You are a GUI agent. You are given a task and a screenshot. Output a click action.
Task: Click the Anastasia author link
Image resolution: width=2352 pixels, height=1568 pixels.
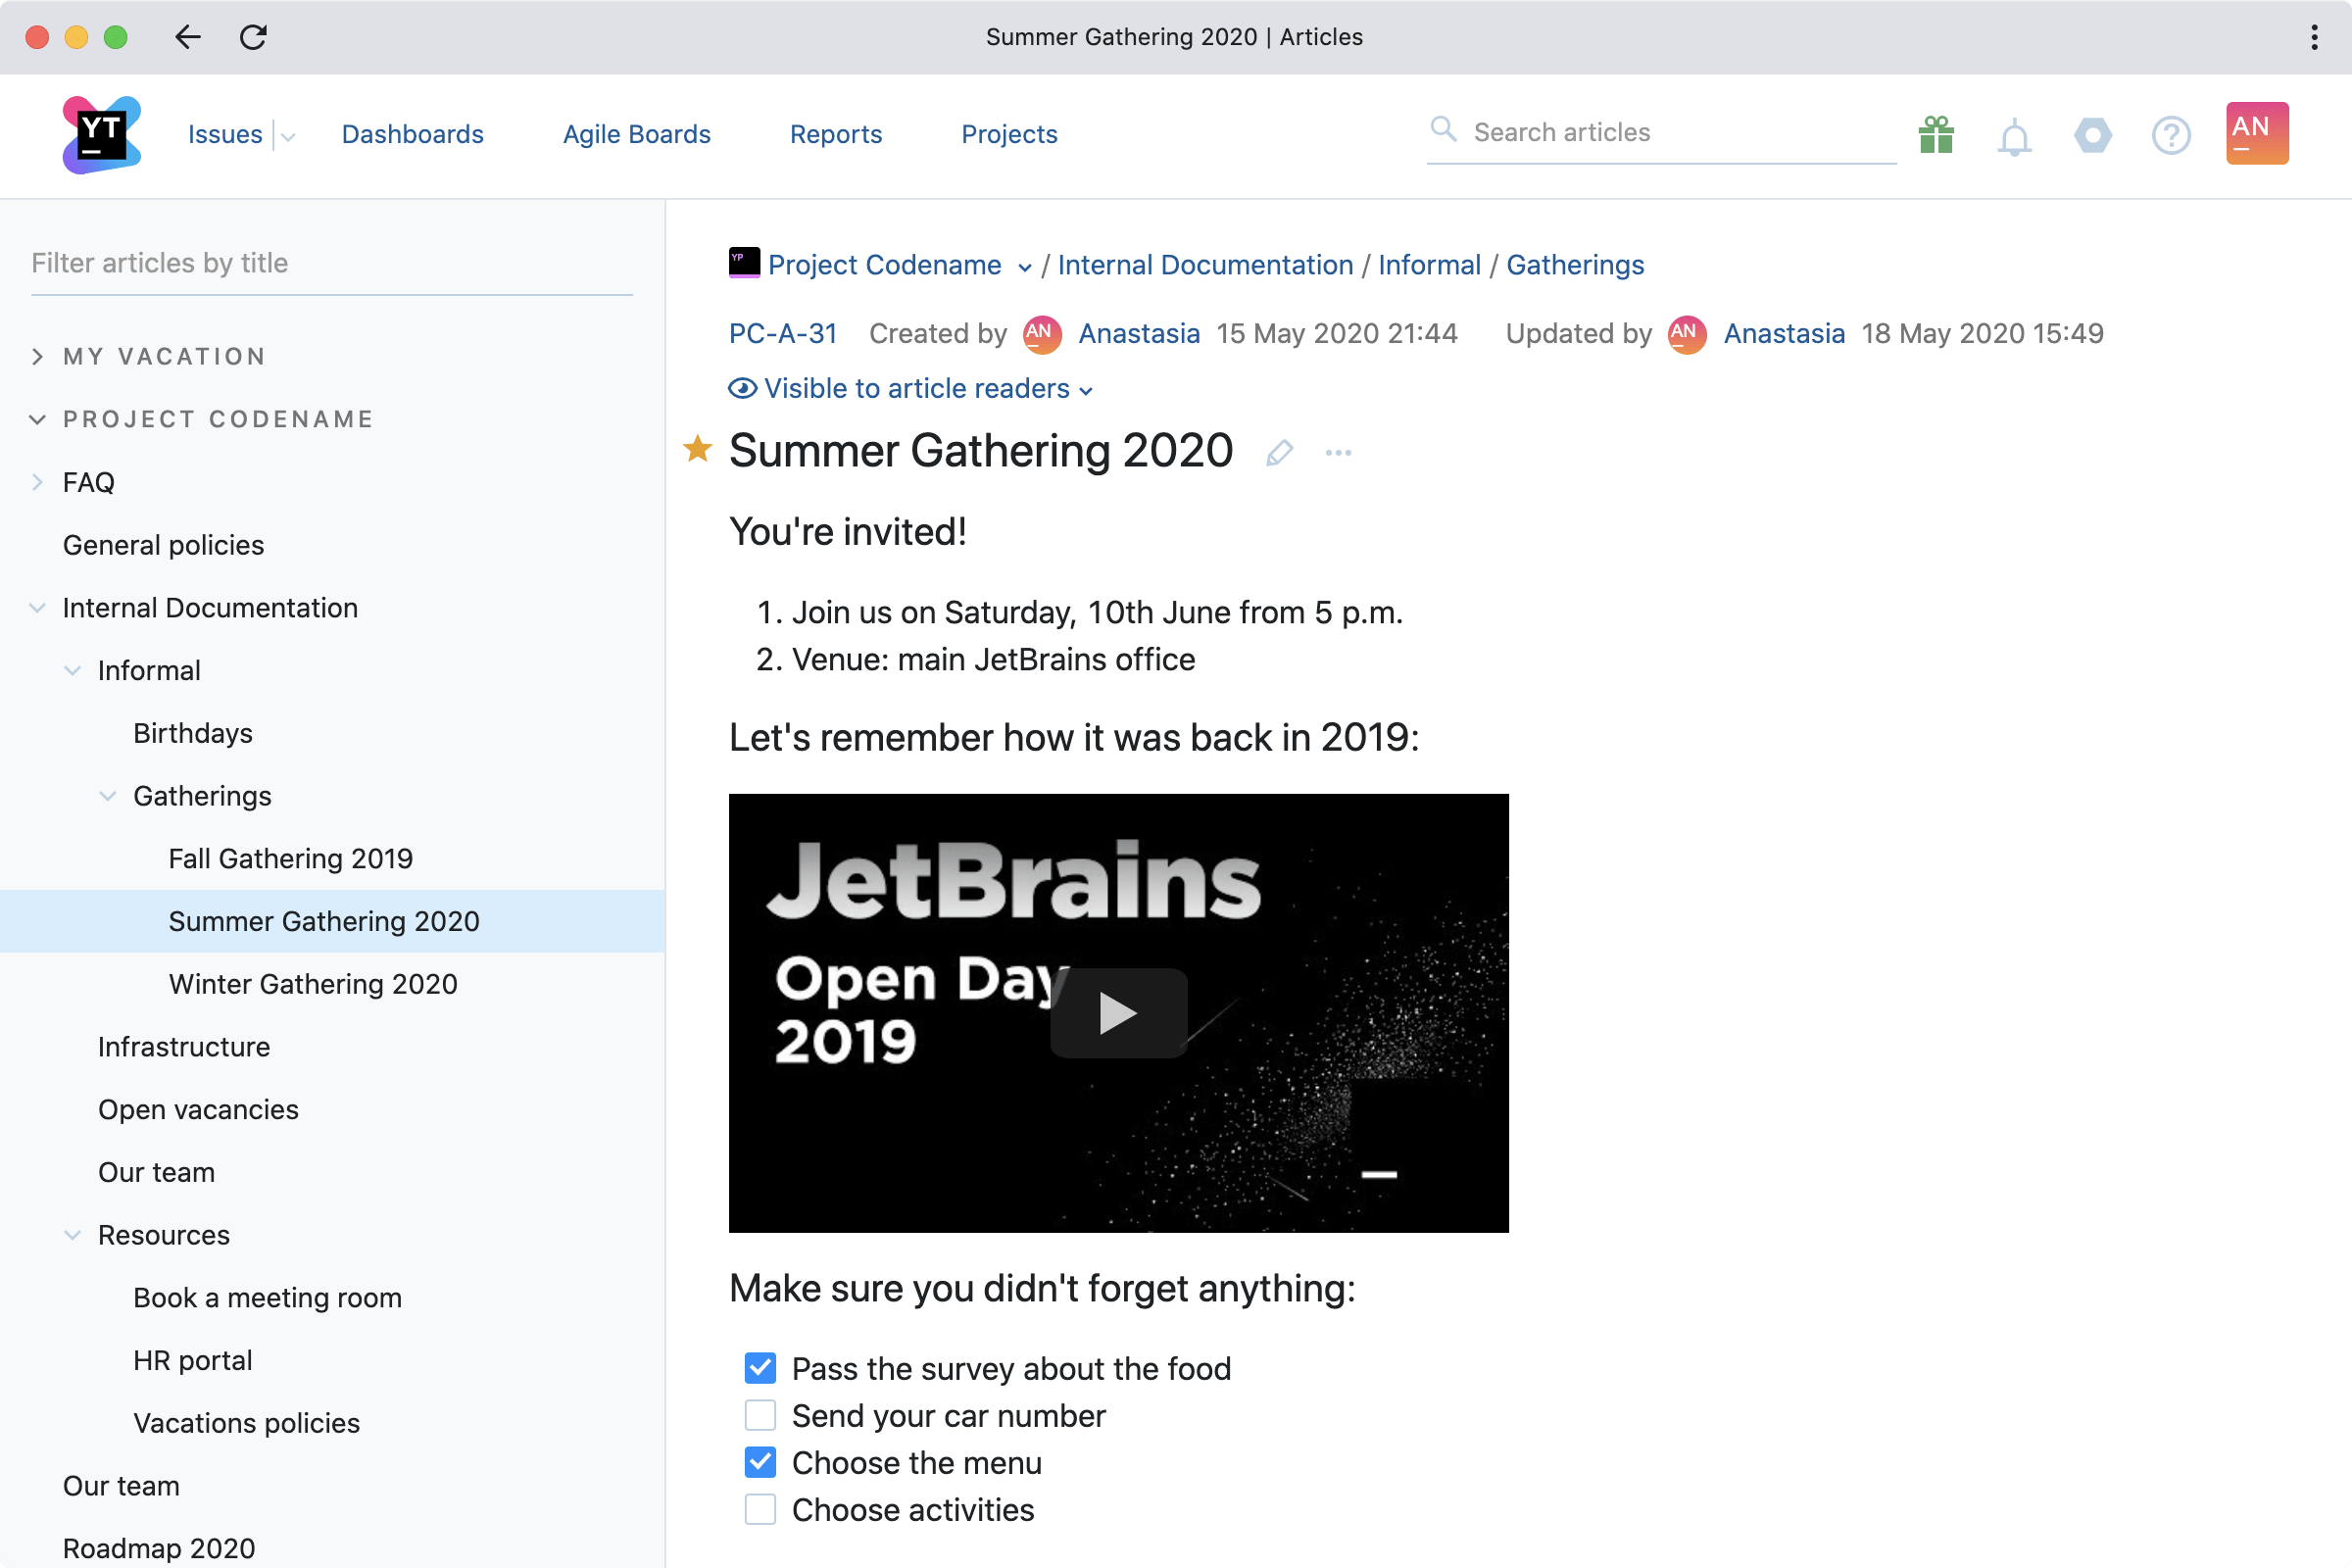1138,331
